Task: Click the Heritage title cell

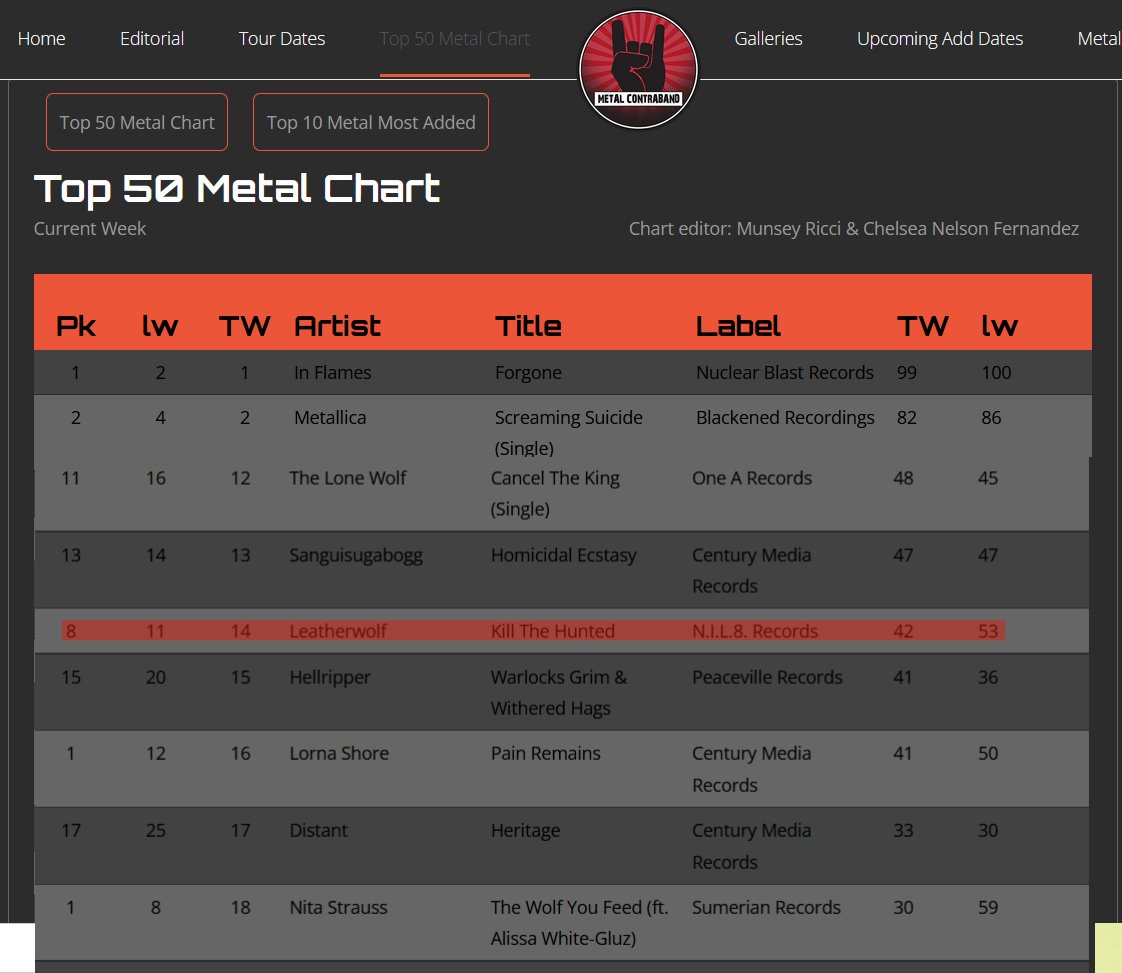Action: [525, 831]
